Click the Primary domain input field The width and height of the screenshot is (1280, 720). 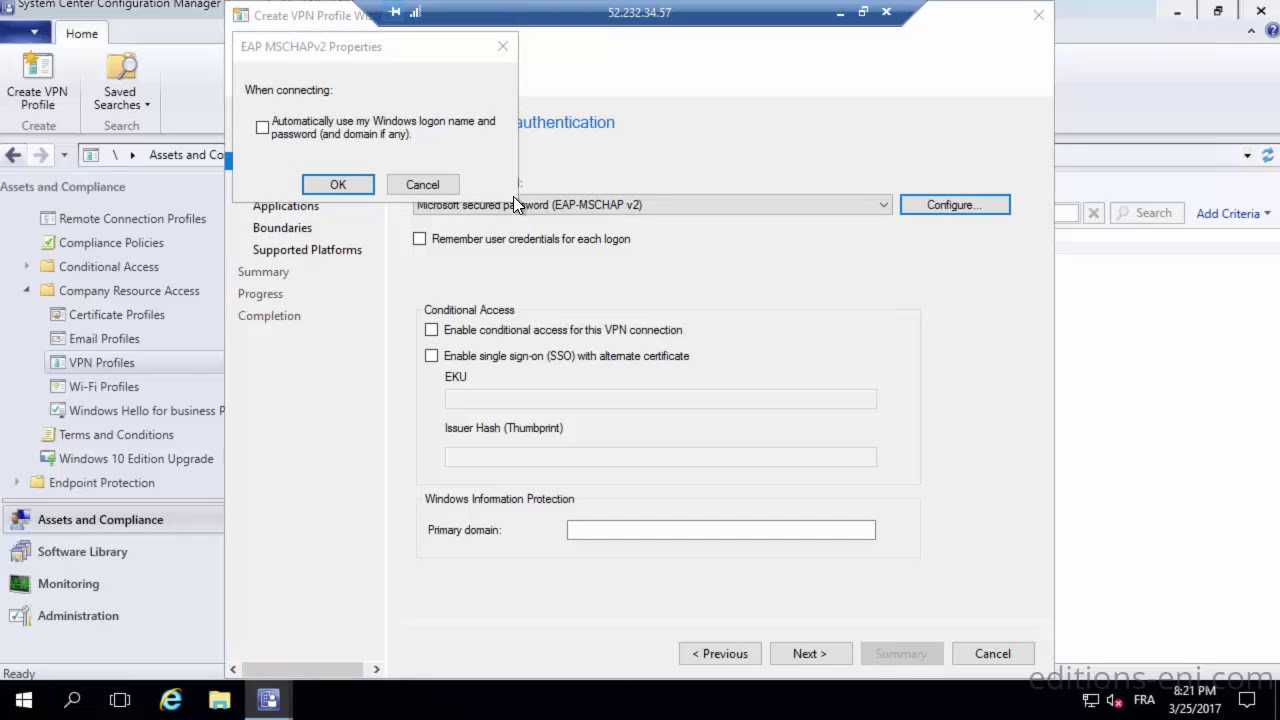click(x=721, y=530)
